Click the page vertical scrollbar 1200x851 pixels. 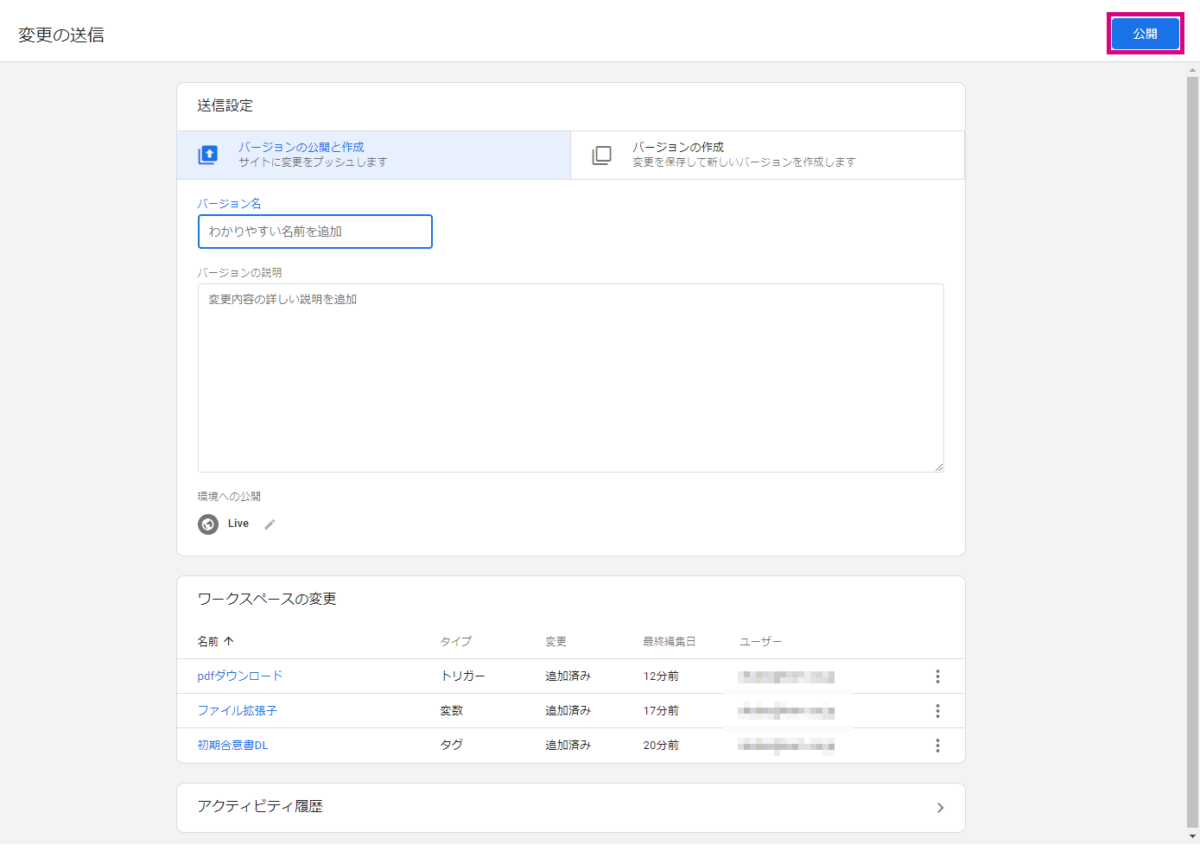pyautogui.click(x=1192, y=450)
